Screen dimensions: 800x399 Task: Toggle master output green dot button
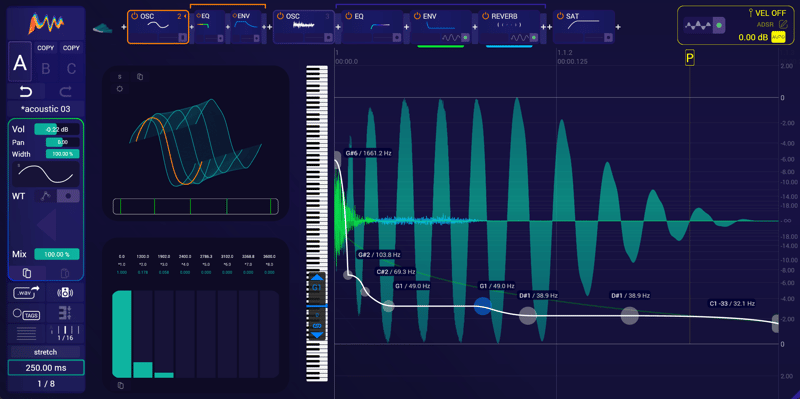pos(719,25)
